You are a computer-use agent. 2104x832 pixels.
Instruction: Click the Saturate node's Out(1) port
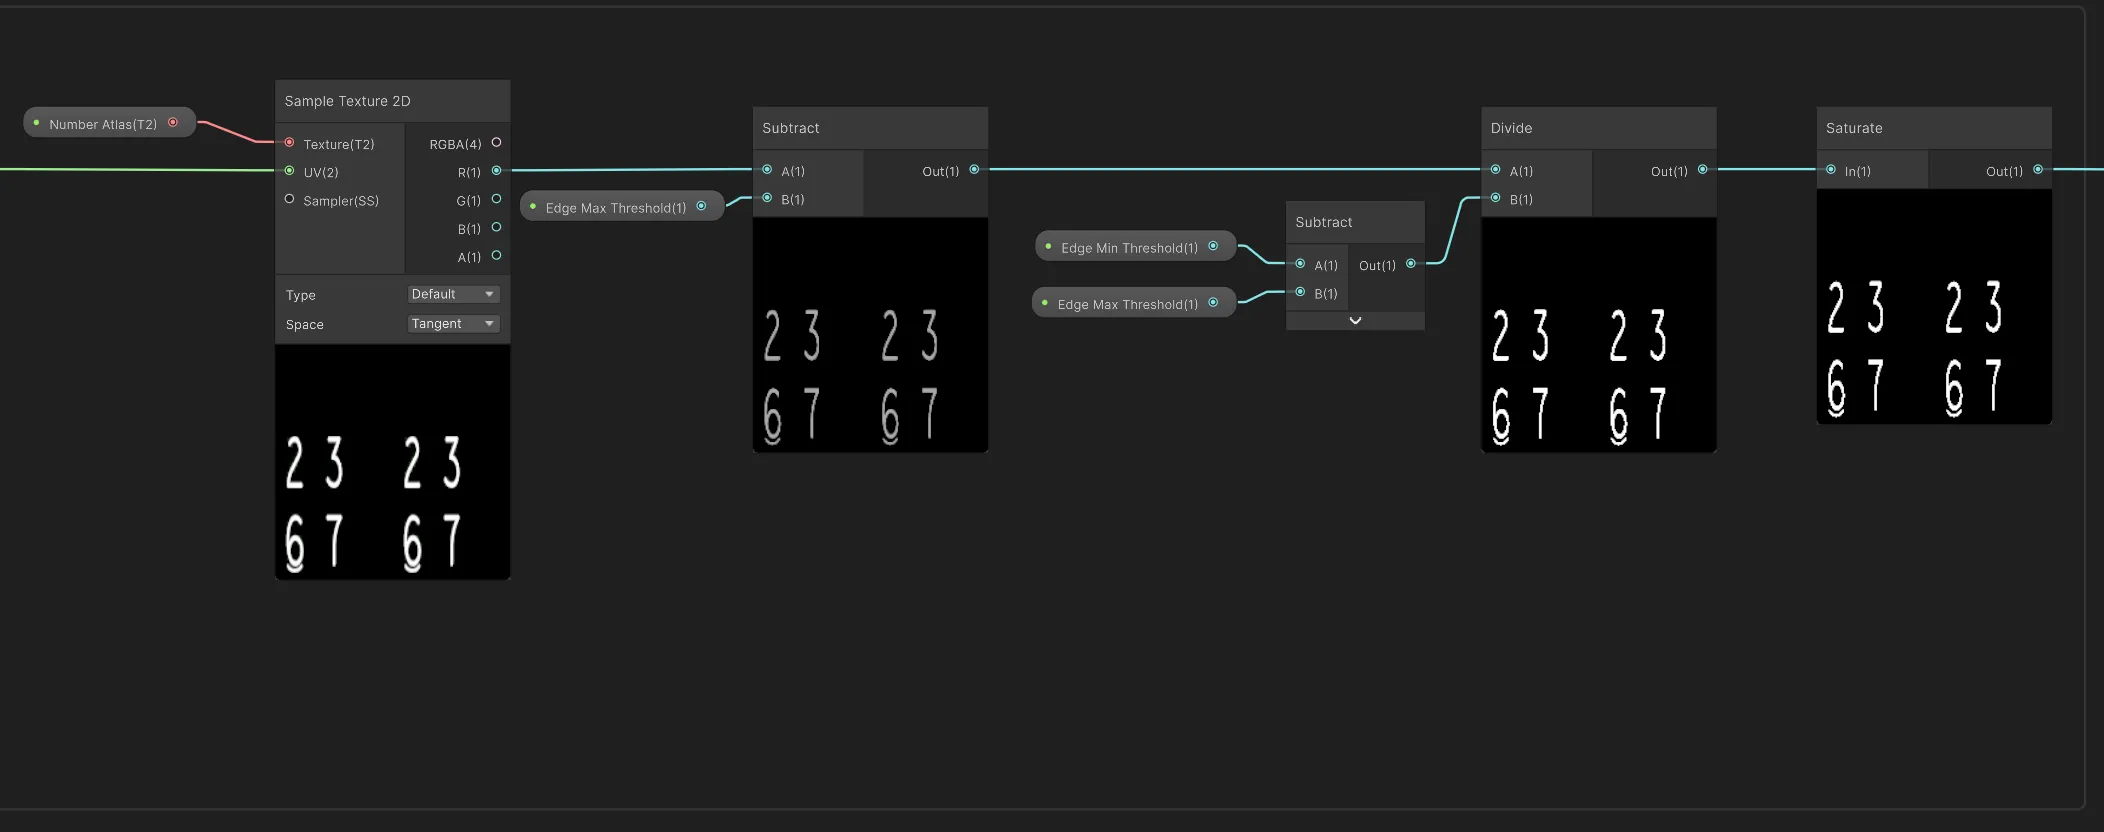click(2037, 170)
